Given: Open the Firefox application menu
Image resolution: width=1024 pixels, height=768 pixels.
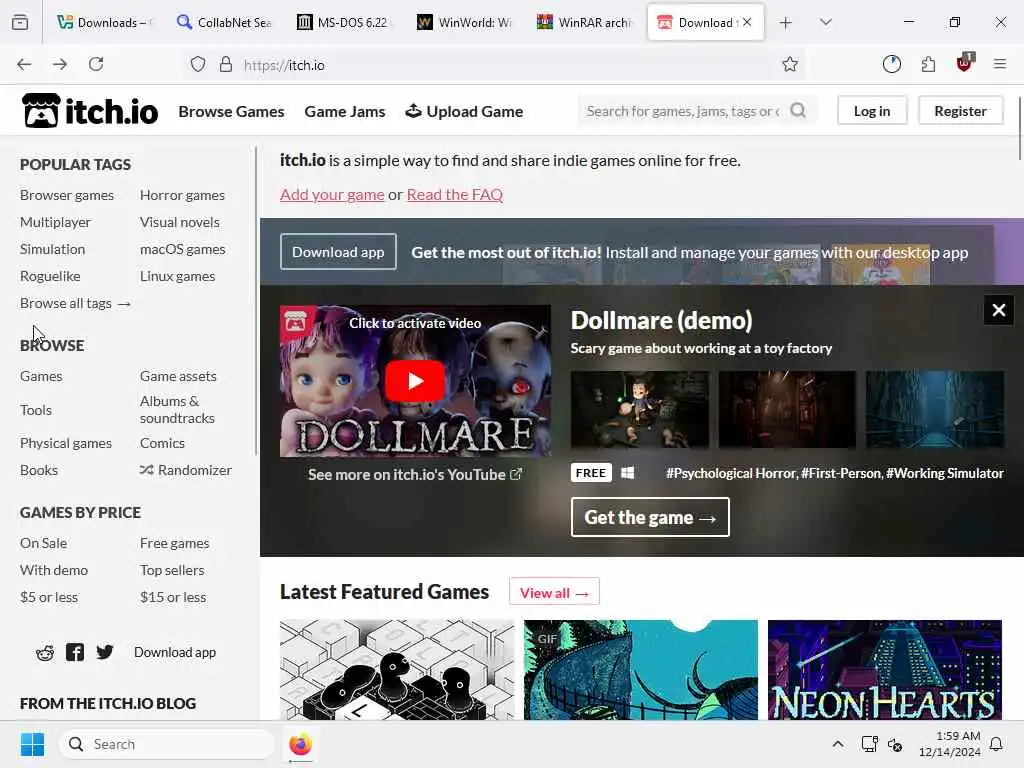Looking at the screenshot, I should click(1000, 64).
